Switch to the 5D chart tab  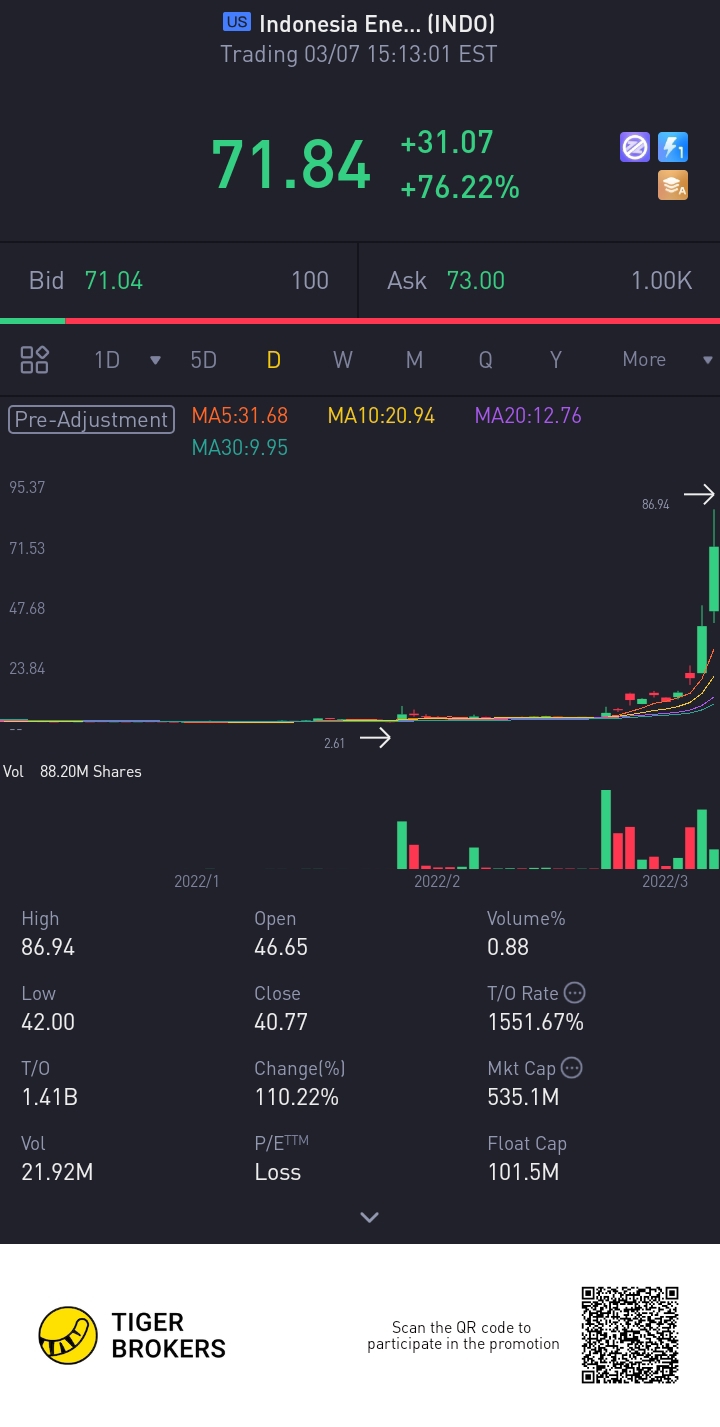tap(204, 360)
